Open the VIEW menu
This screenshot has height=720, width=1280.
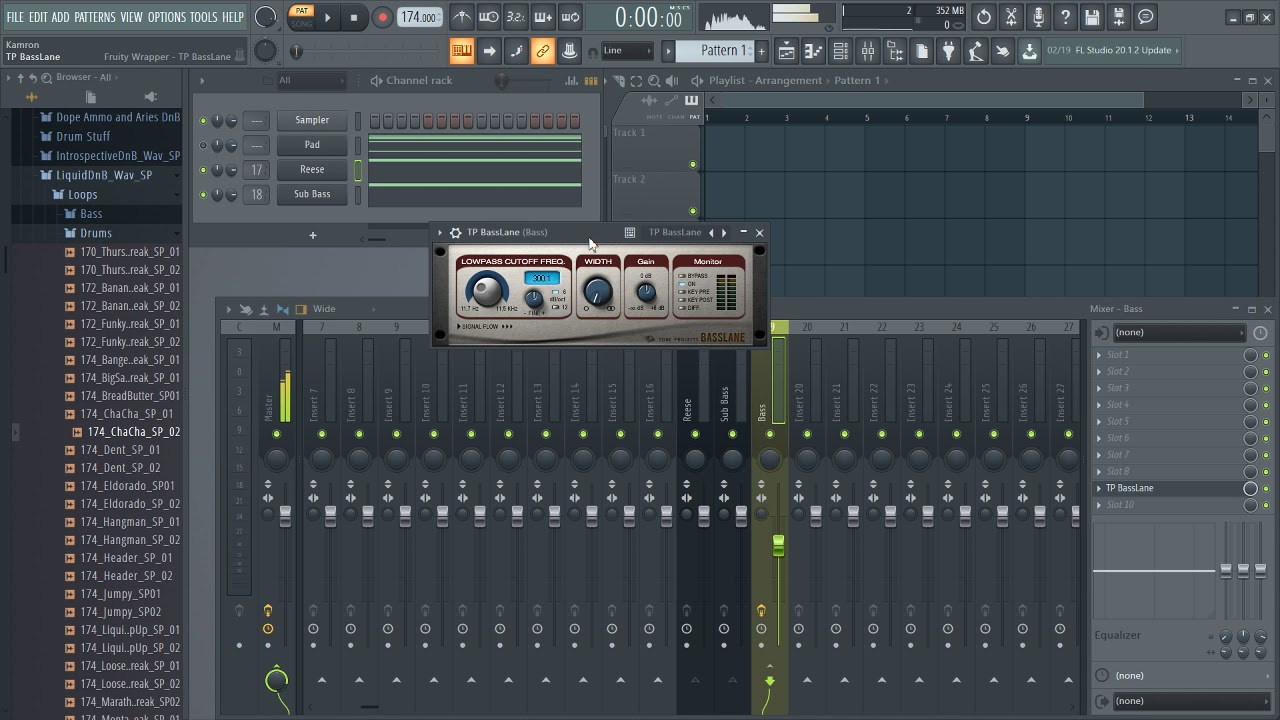[132, 17]
